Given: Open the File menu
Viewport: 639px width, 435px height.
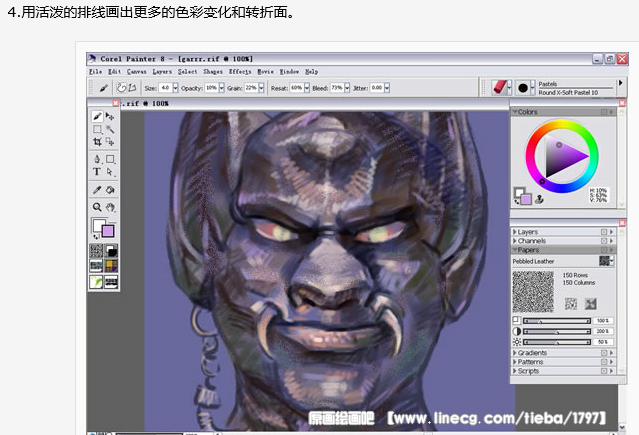Looking at the screenshot, I should coord(96,71).
